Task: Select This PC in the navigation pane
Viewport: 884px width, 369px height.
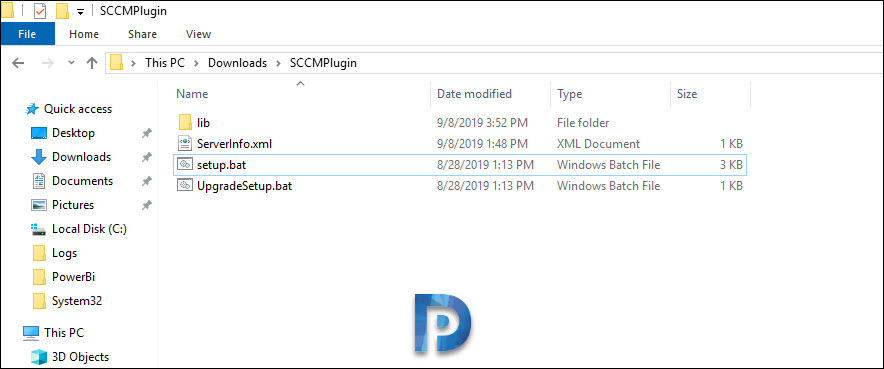Action: [64, 332]
